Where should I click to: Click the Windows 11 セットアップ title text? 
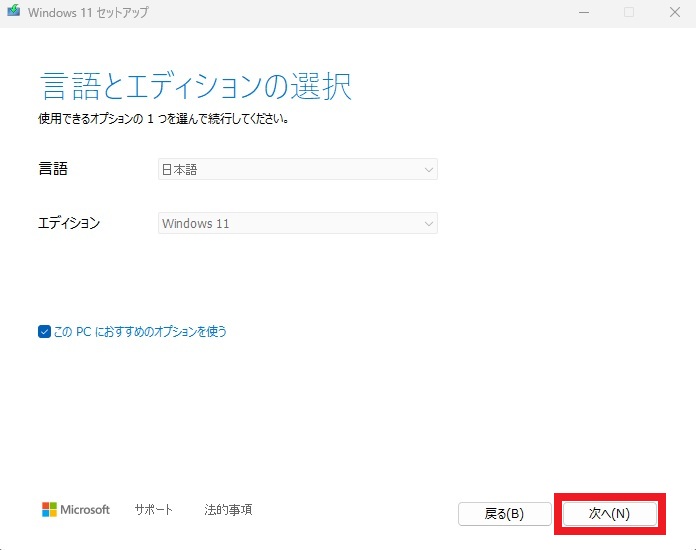88,12
